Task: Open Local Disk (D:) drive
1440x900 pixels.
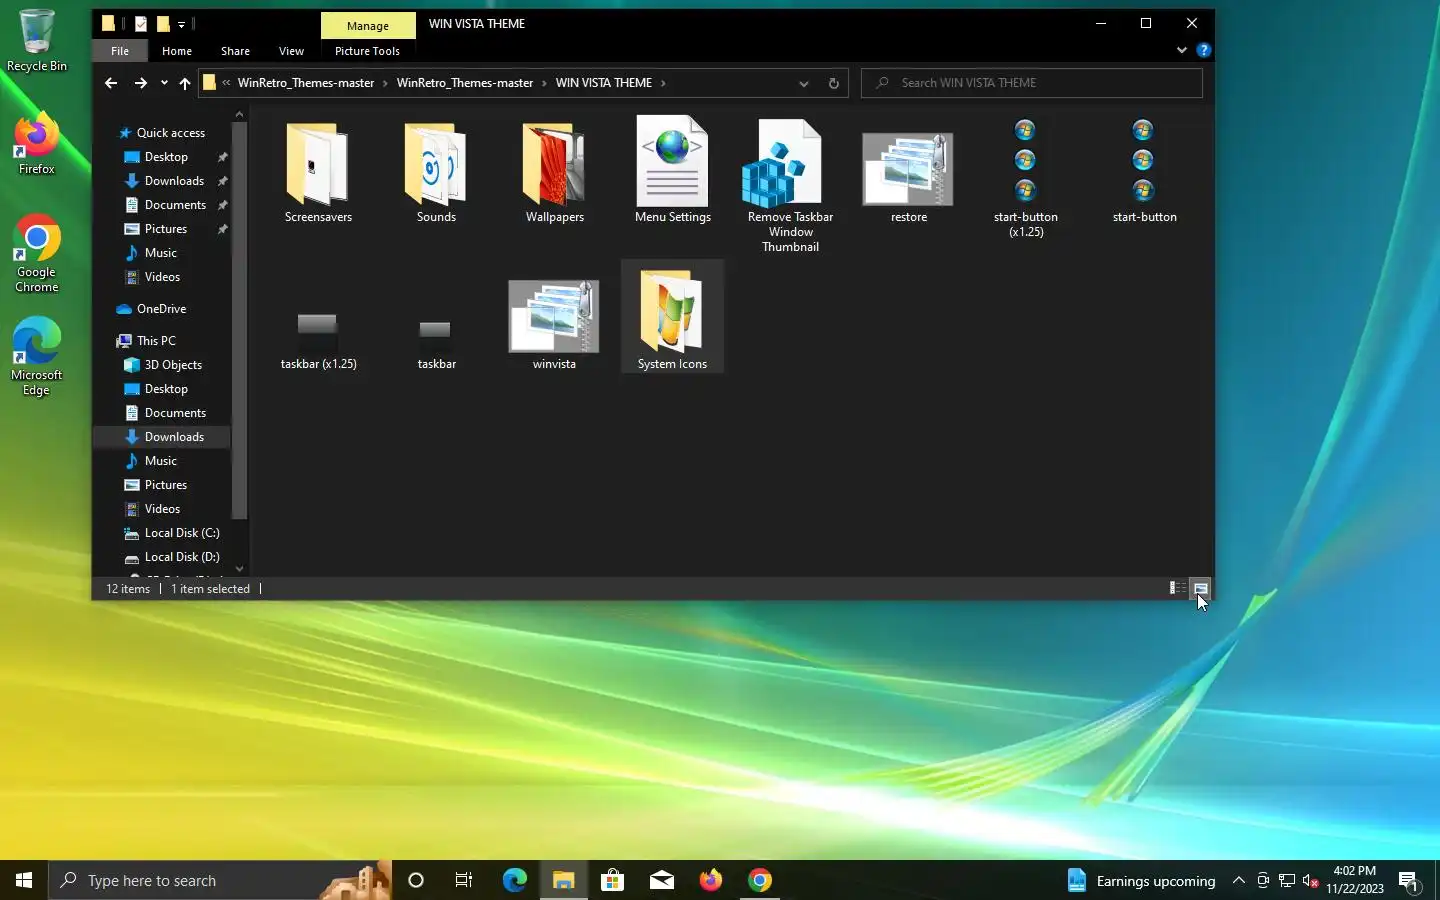Action: point(182,557)
